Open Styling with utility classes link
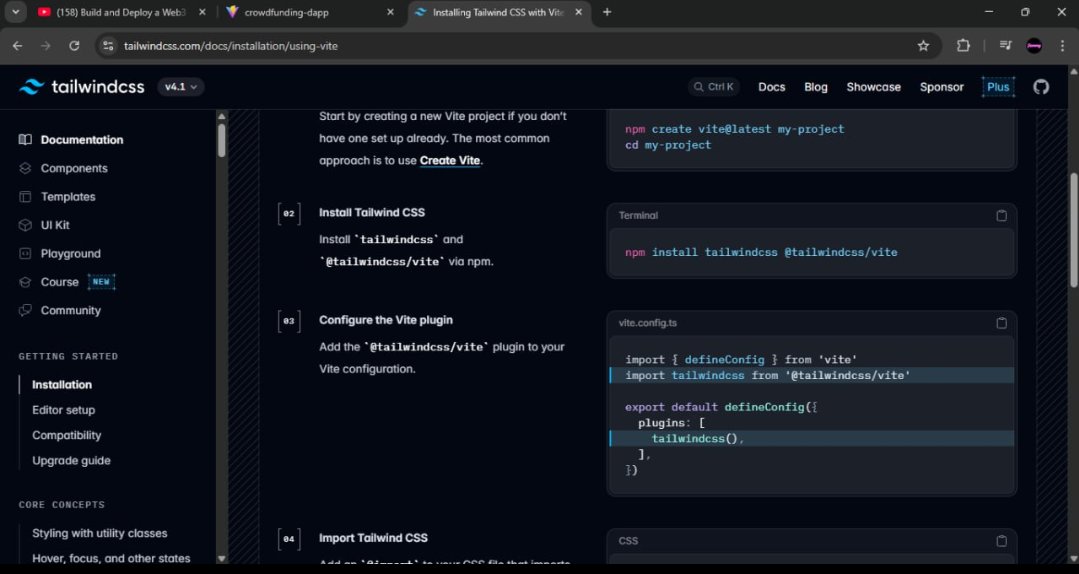The width and height of the screenshot is (1079, 574). 99,533
